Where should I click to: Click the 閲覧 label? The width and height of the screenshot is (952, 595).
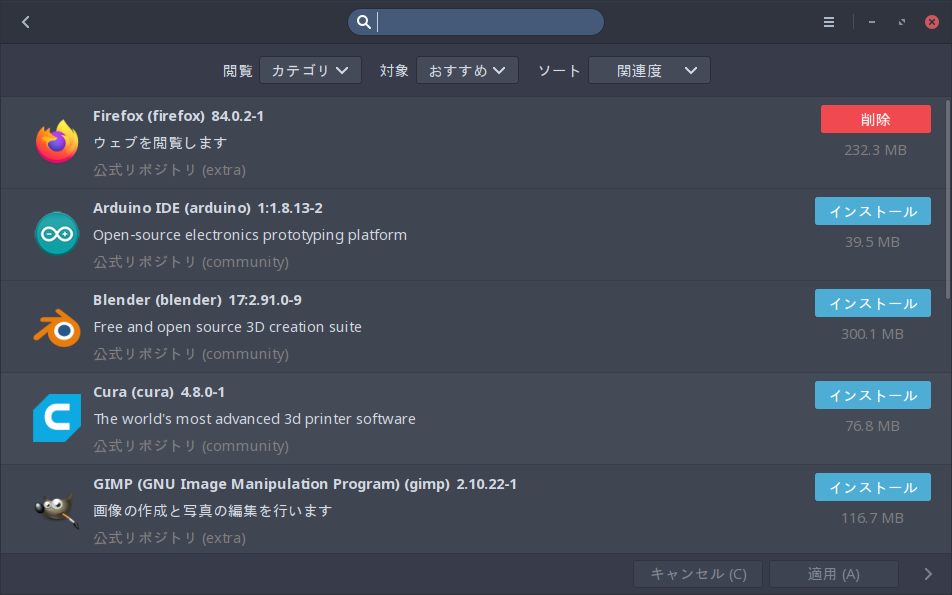click(x=237, y=71)
